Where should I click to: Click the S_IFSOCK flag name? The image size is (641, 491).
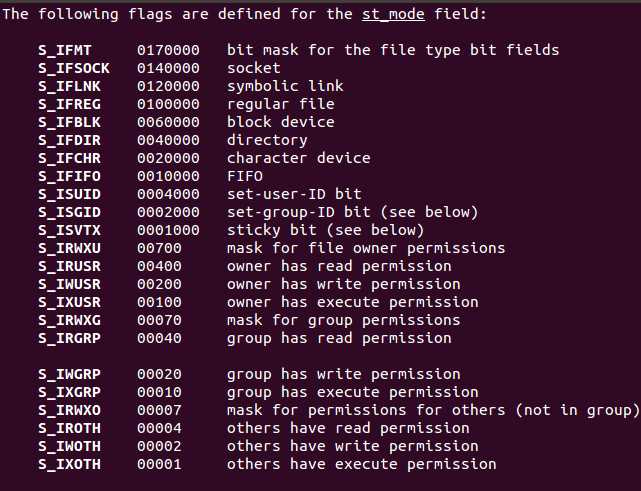74,68
